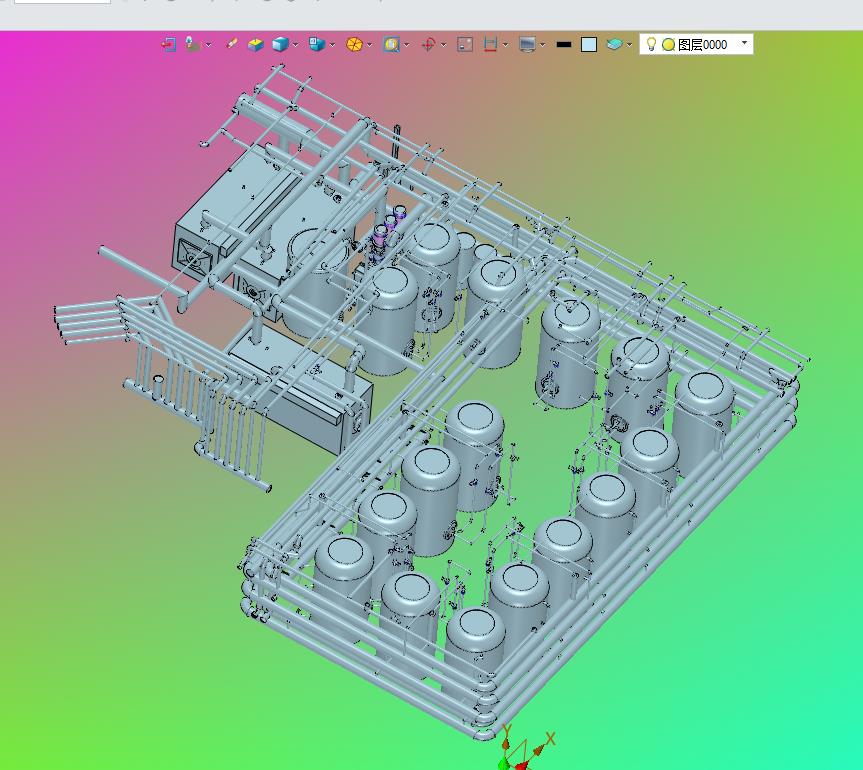Expand the dimension bracket dropdown arrow

click(505, 45)
